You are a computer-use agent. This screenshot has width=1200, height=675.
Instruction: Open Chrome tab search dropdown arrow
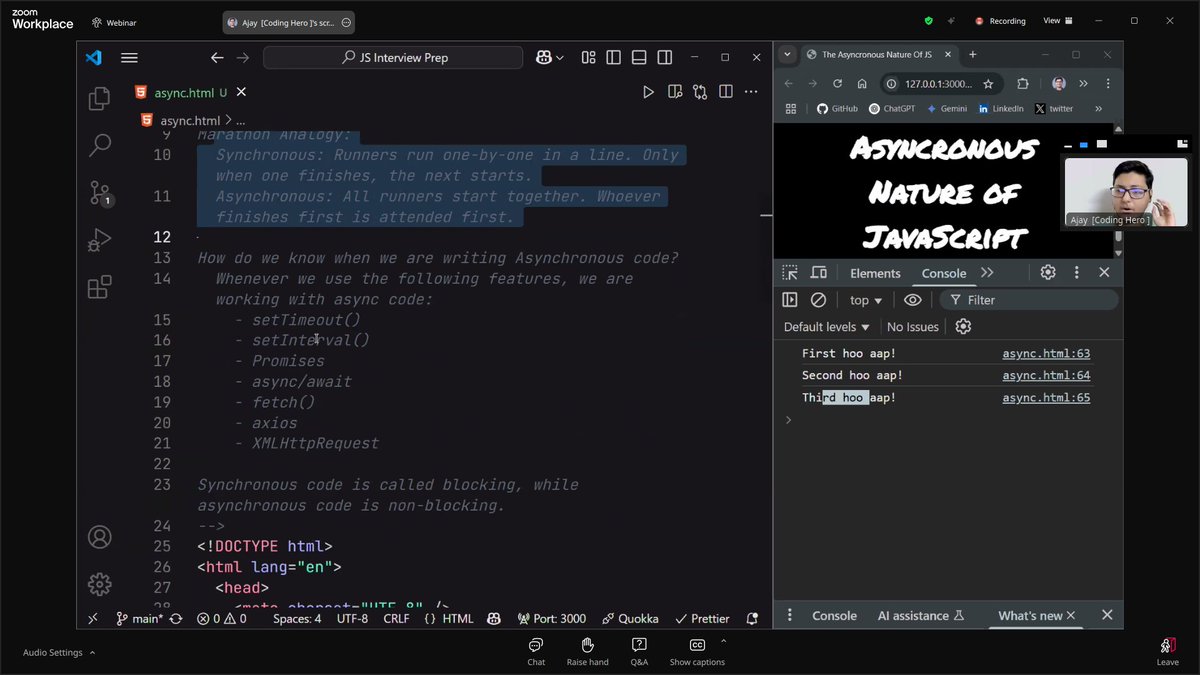point(788,54)
